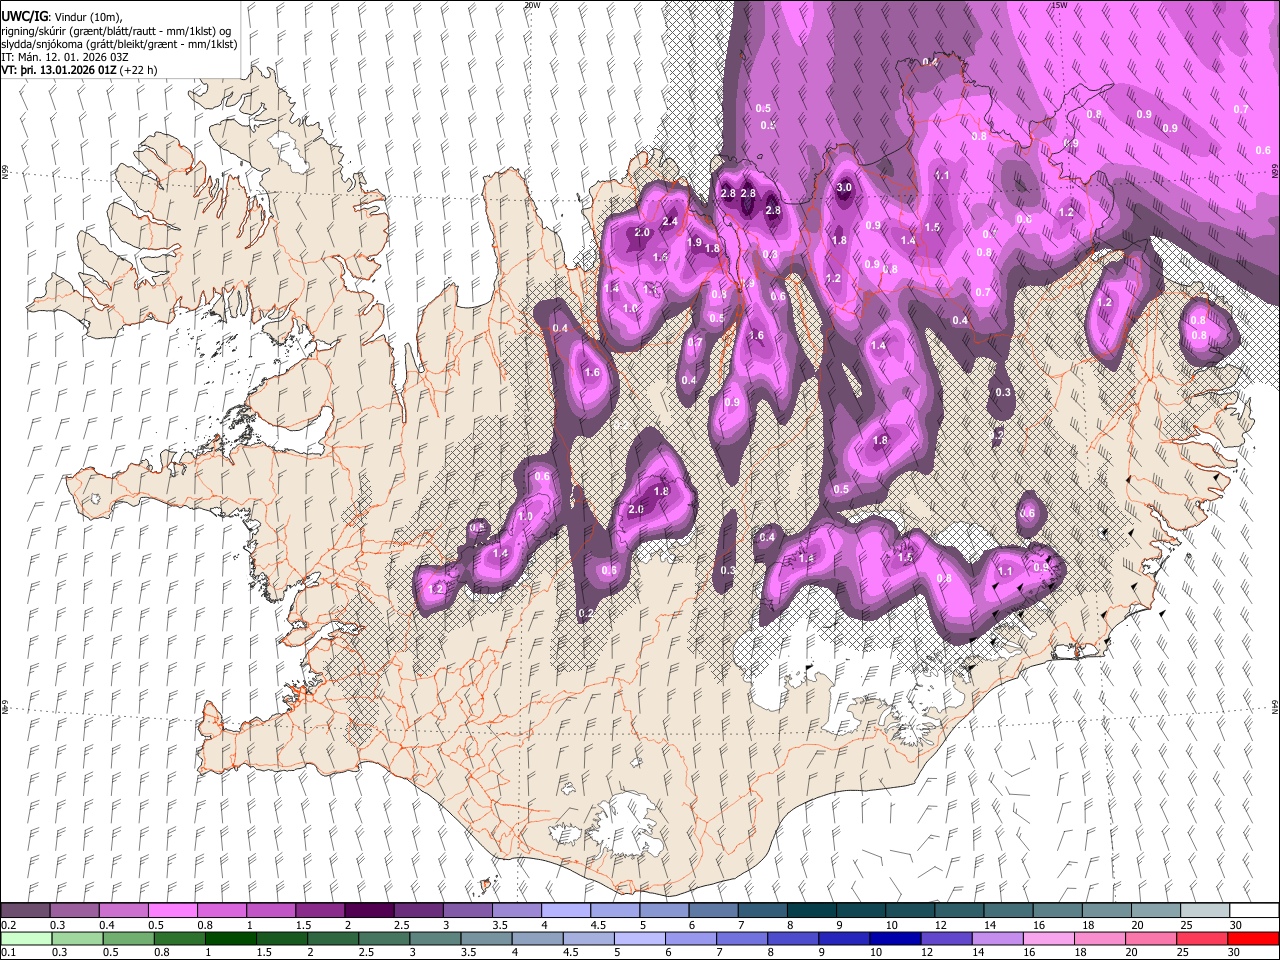The height and width of the screenshot is (960, 1280).
Task: Select the grey-purple 0.2–0.3 swatch in upper scale
Action: (25, 911)
